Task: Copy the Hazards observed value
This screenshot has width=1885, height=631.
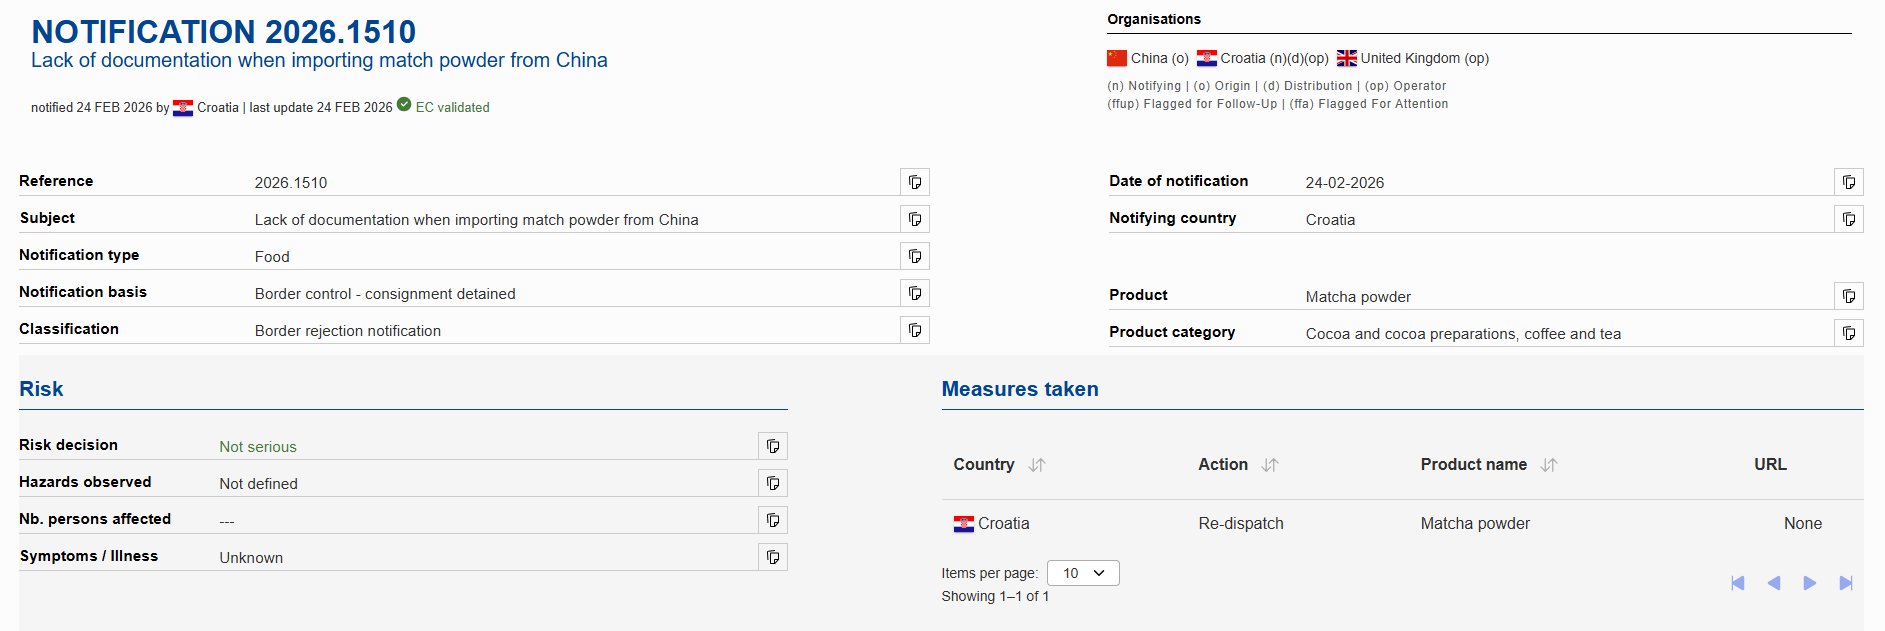Action: (773, 483)
